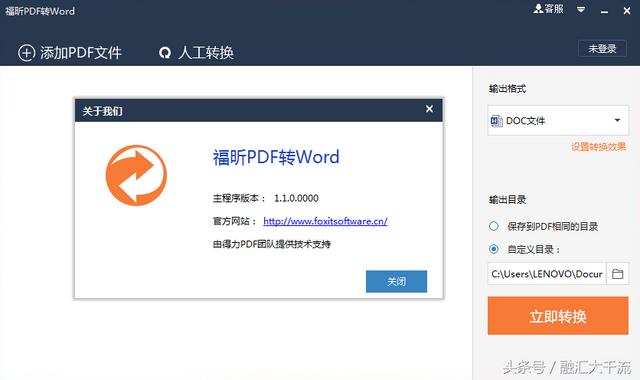Image resolution: width=640 pixels, height=380 pixels.
Task: Browse output folder with folder icon
Action: [618, 274]
